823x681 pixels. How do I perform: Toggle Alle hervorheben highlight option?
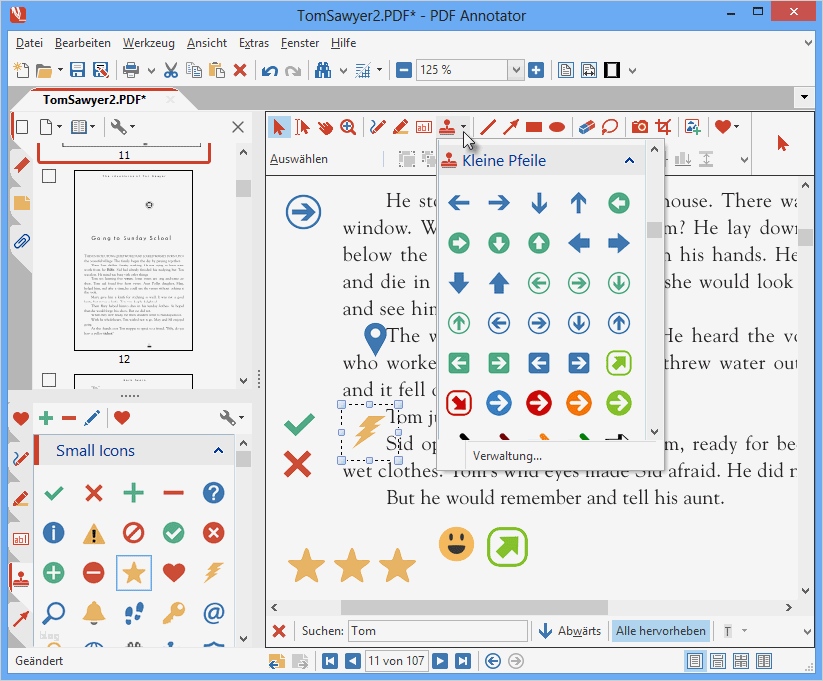(x=660, y=631)
